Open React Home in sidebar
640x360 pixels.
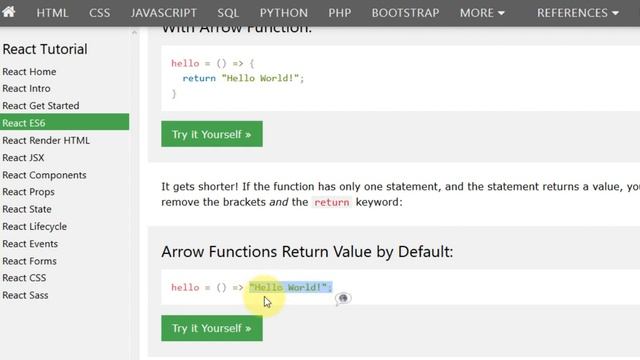[x=29, y=71]
